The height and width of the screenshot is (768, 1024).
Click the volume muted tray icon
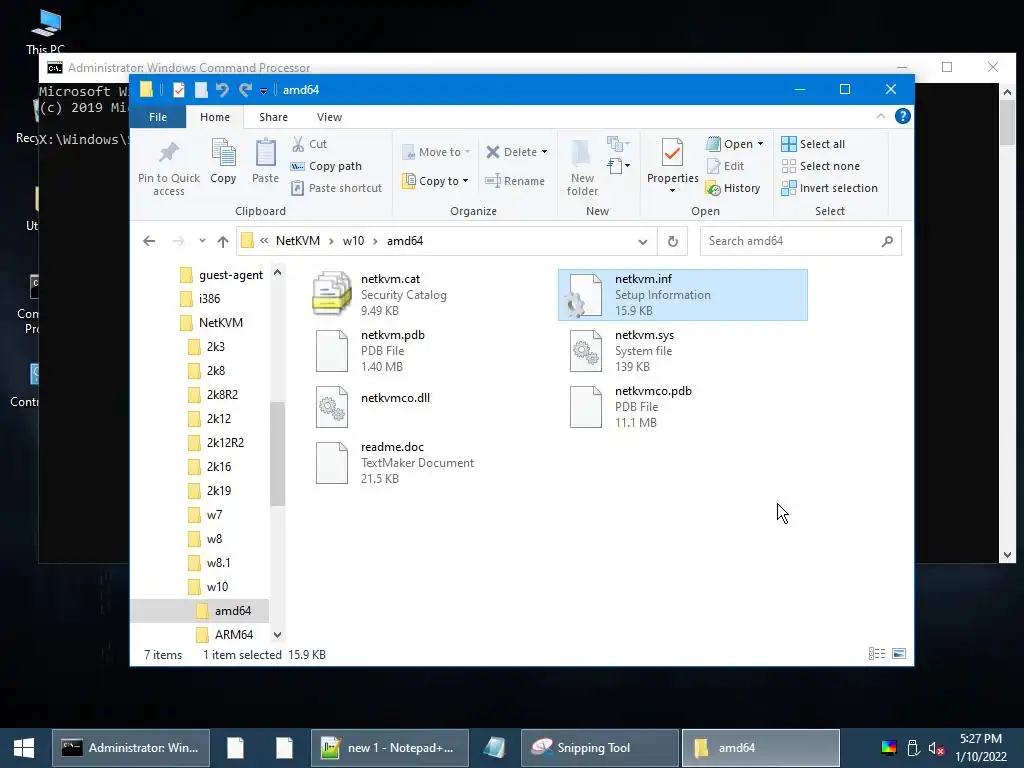(x=936, y=748)
